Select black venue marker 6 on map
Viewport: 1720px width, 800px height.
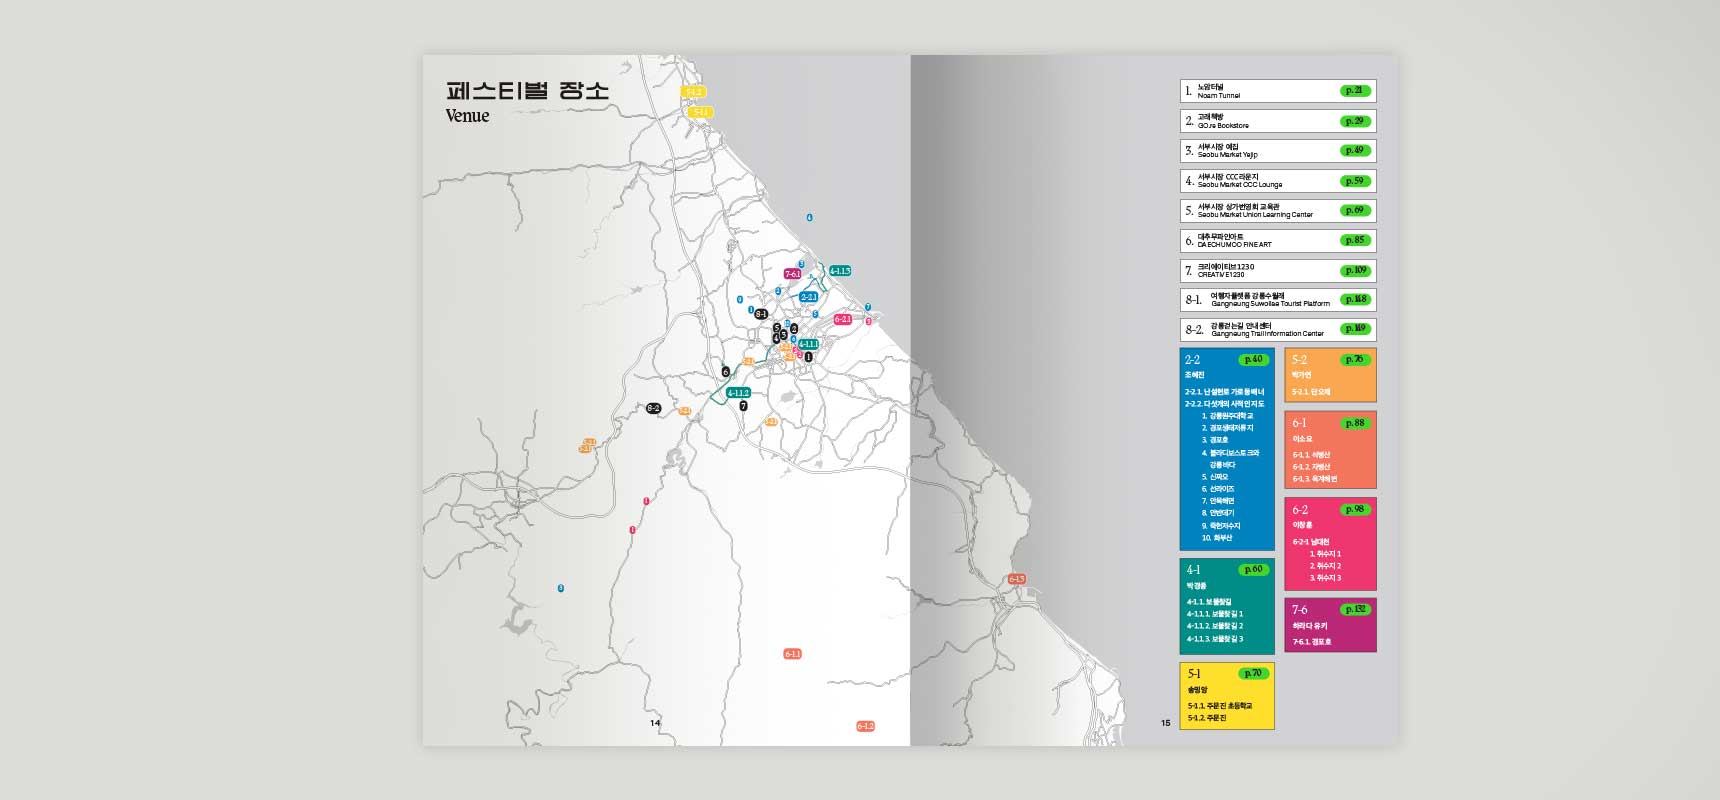(726, 372)
